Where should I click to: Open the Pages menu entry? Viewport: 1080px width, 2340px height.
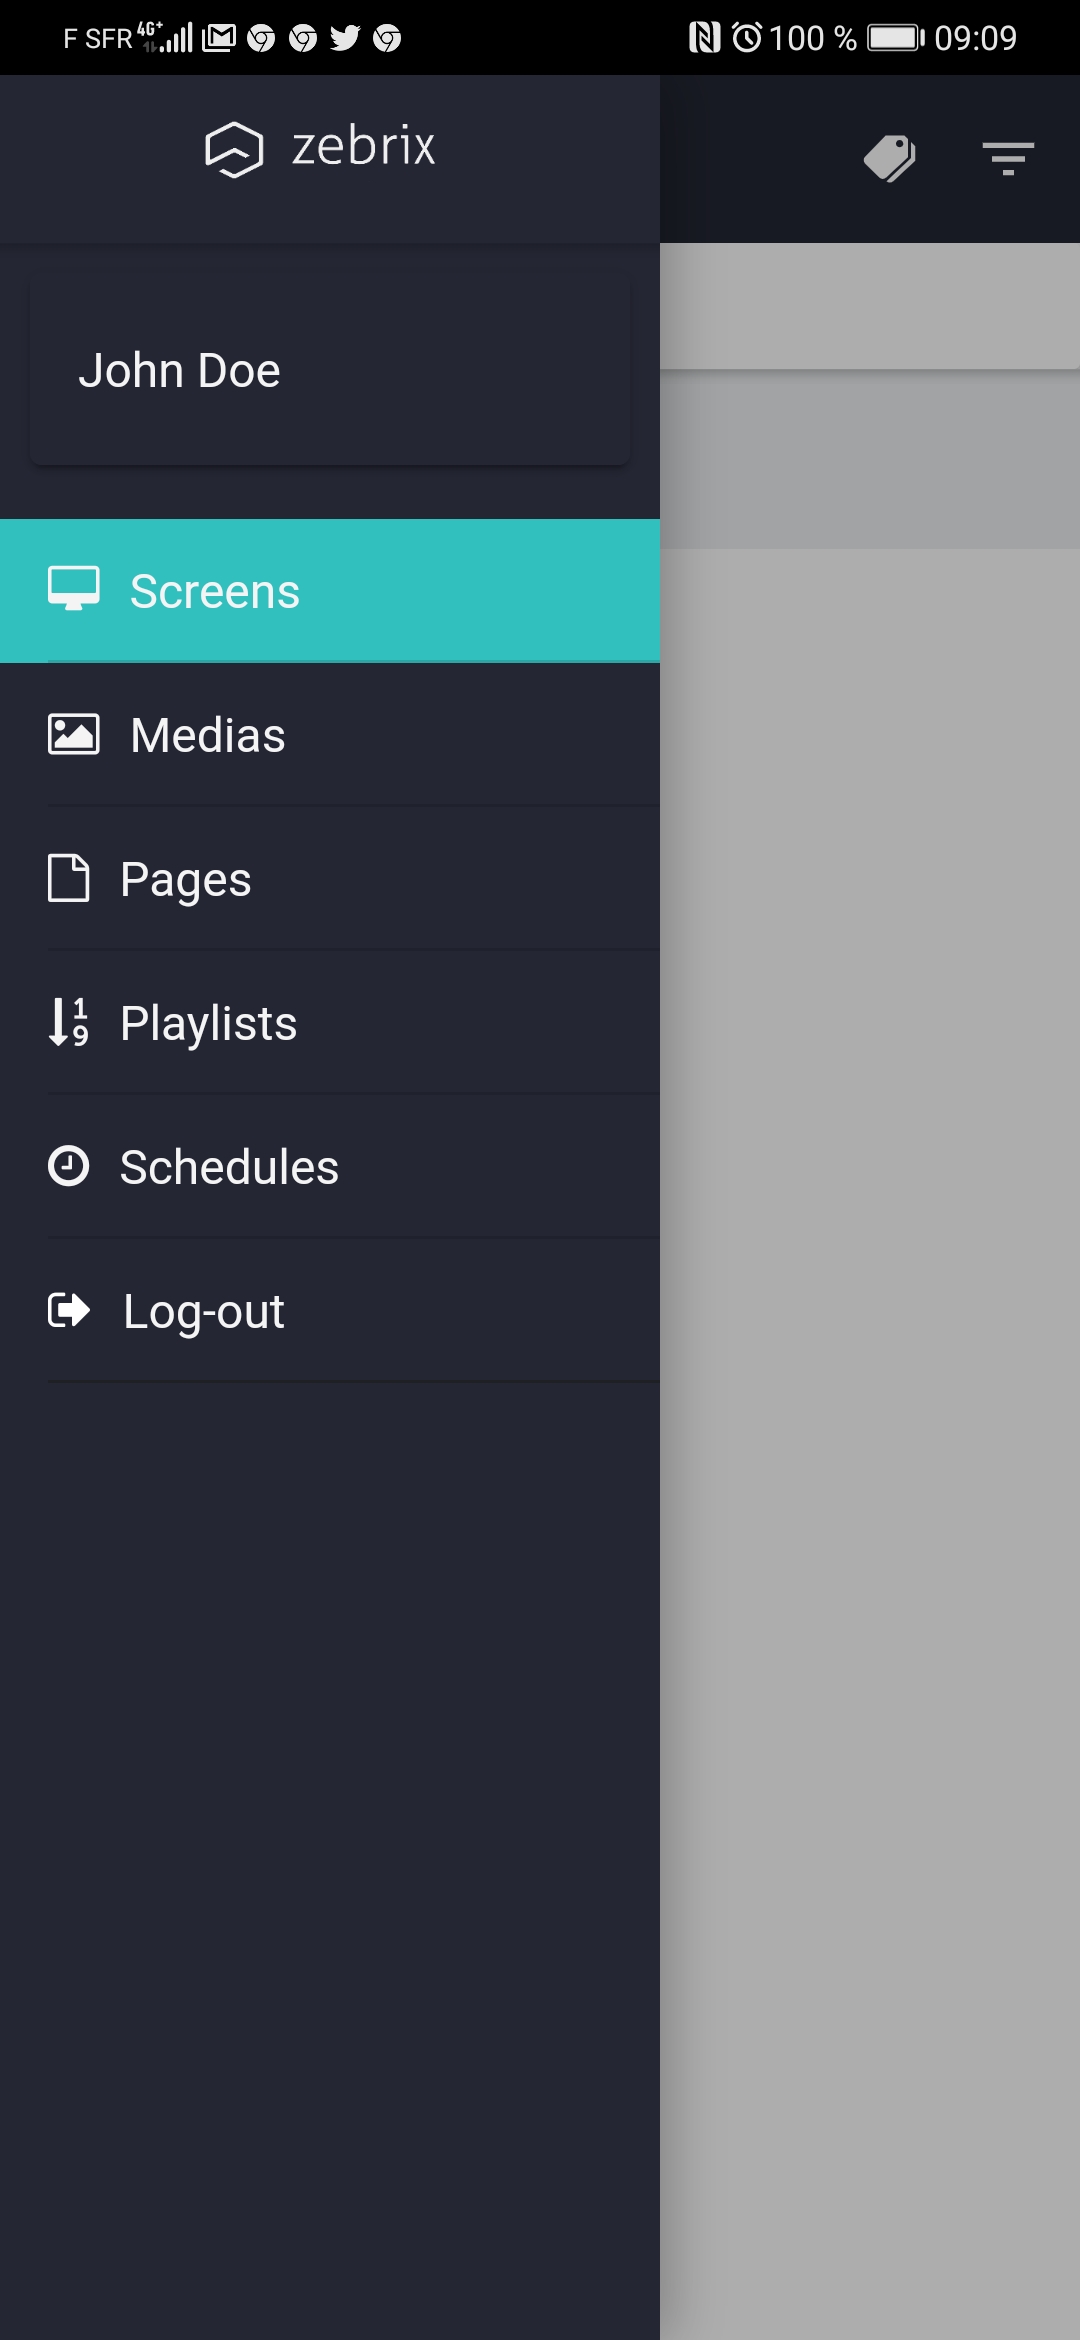(186, 879)
